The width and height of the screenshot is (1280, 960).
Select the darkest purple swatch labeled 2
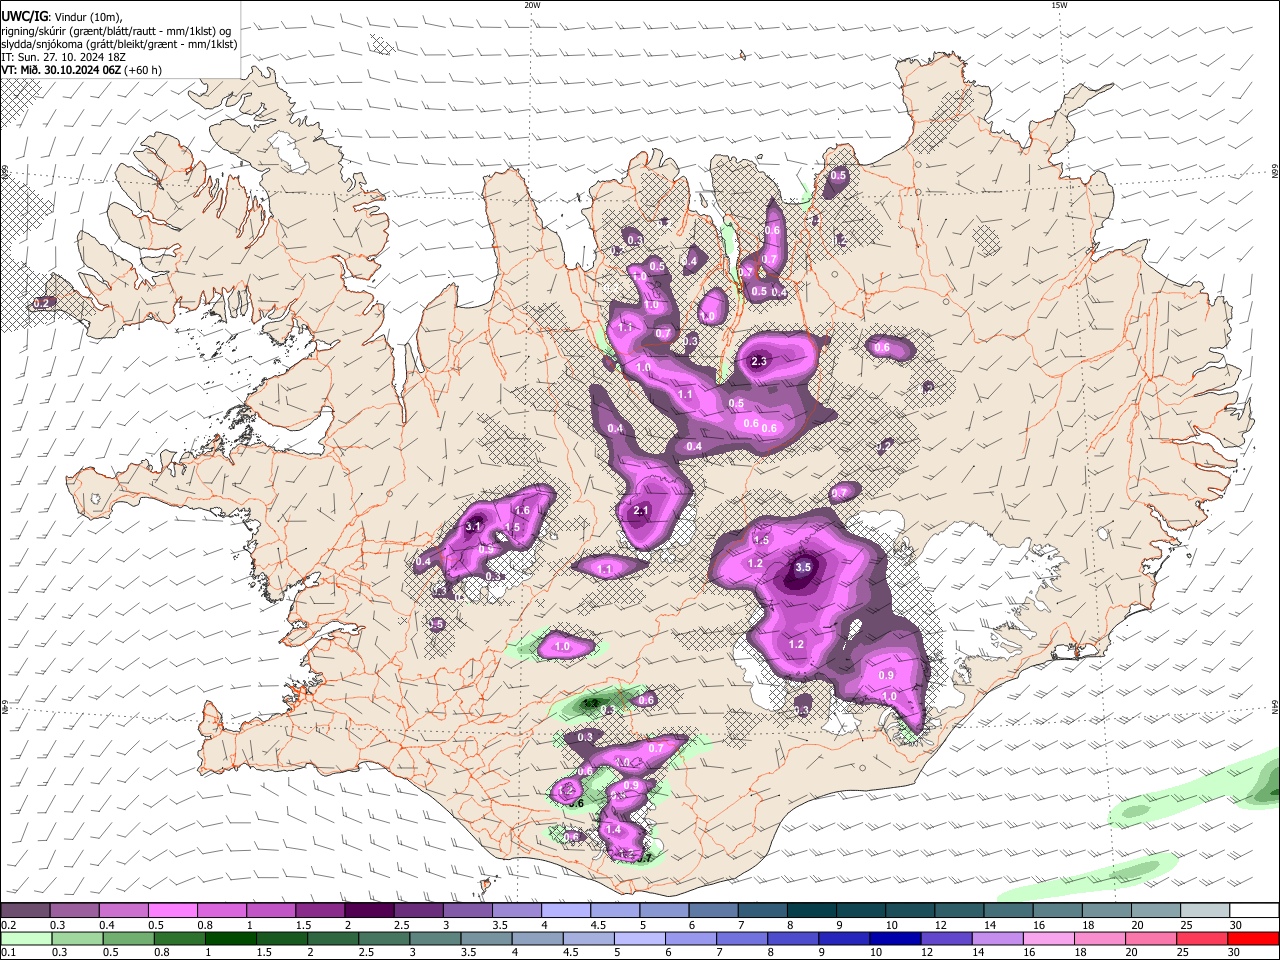370,911
